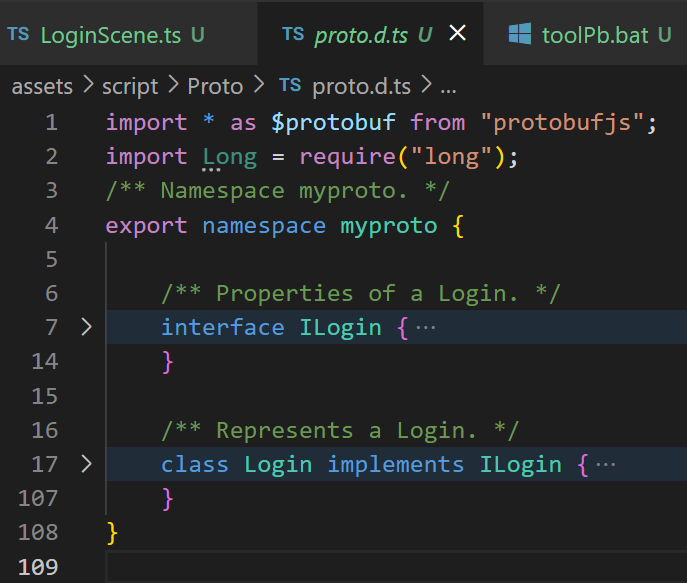Click the TS file icon in breadcrumb
The image size is (687, 583).
click(x=290, y=86)
